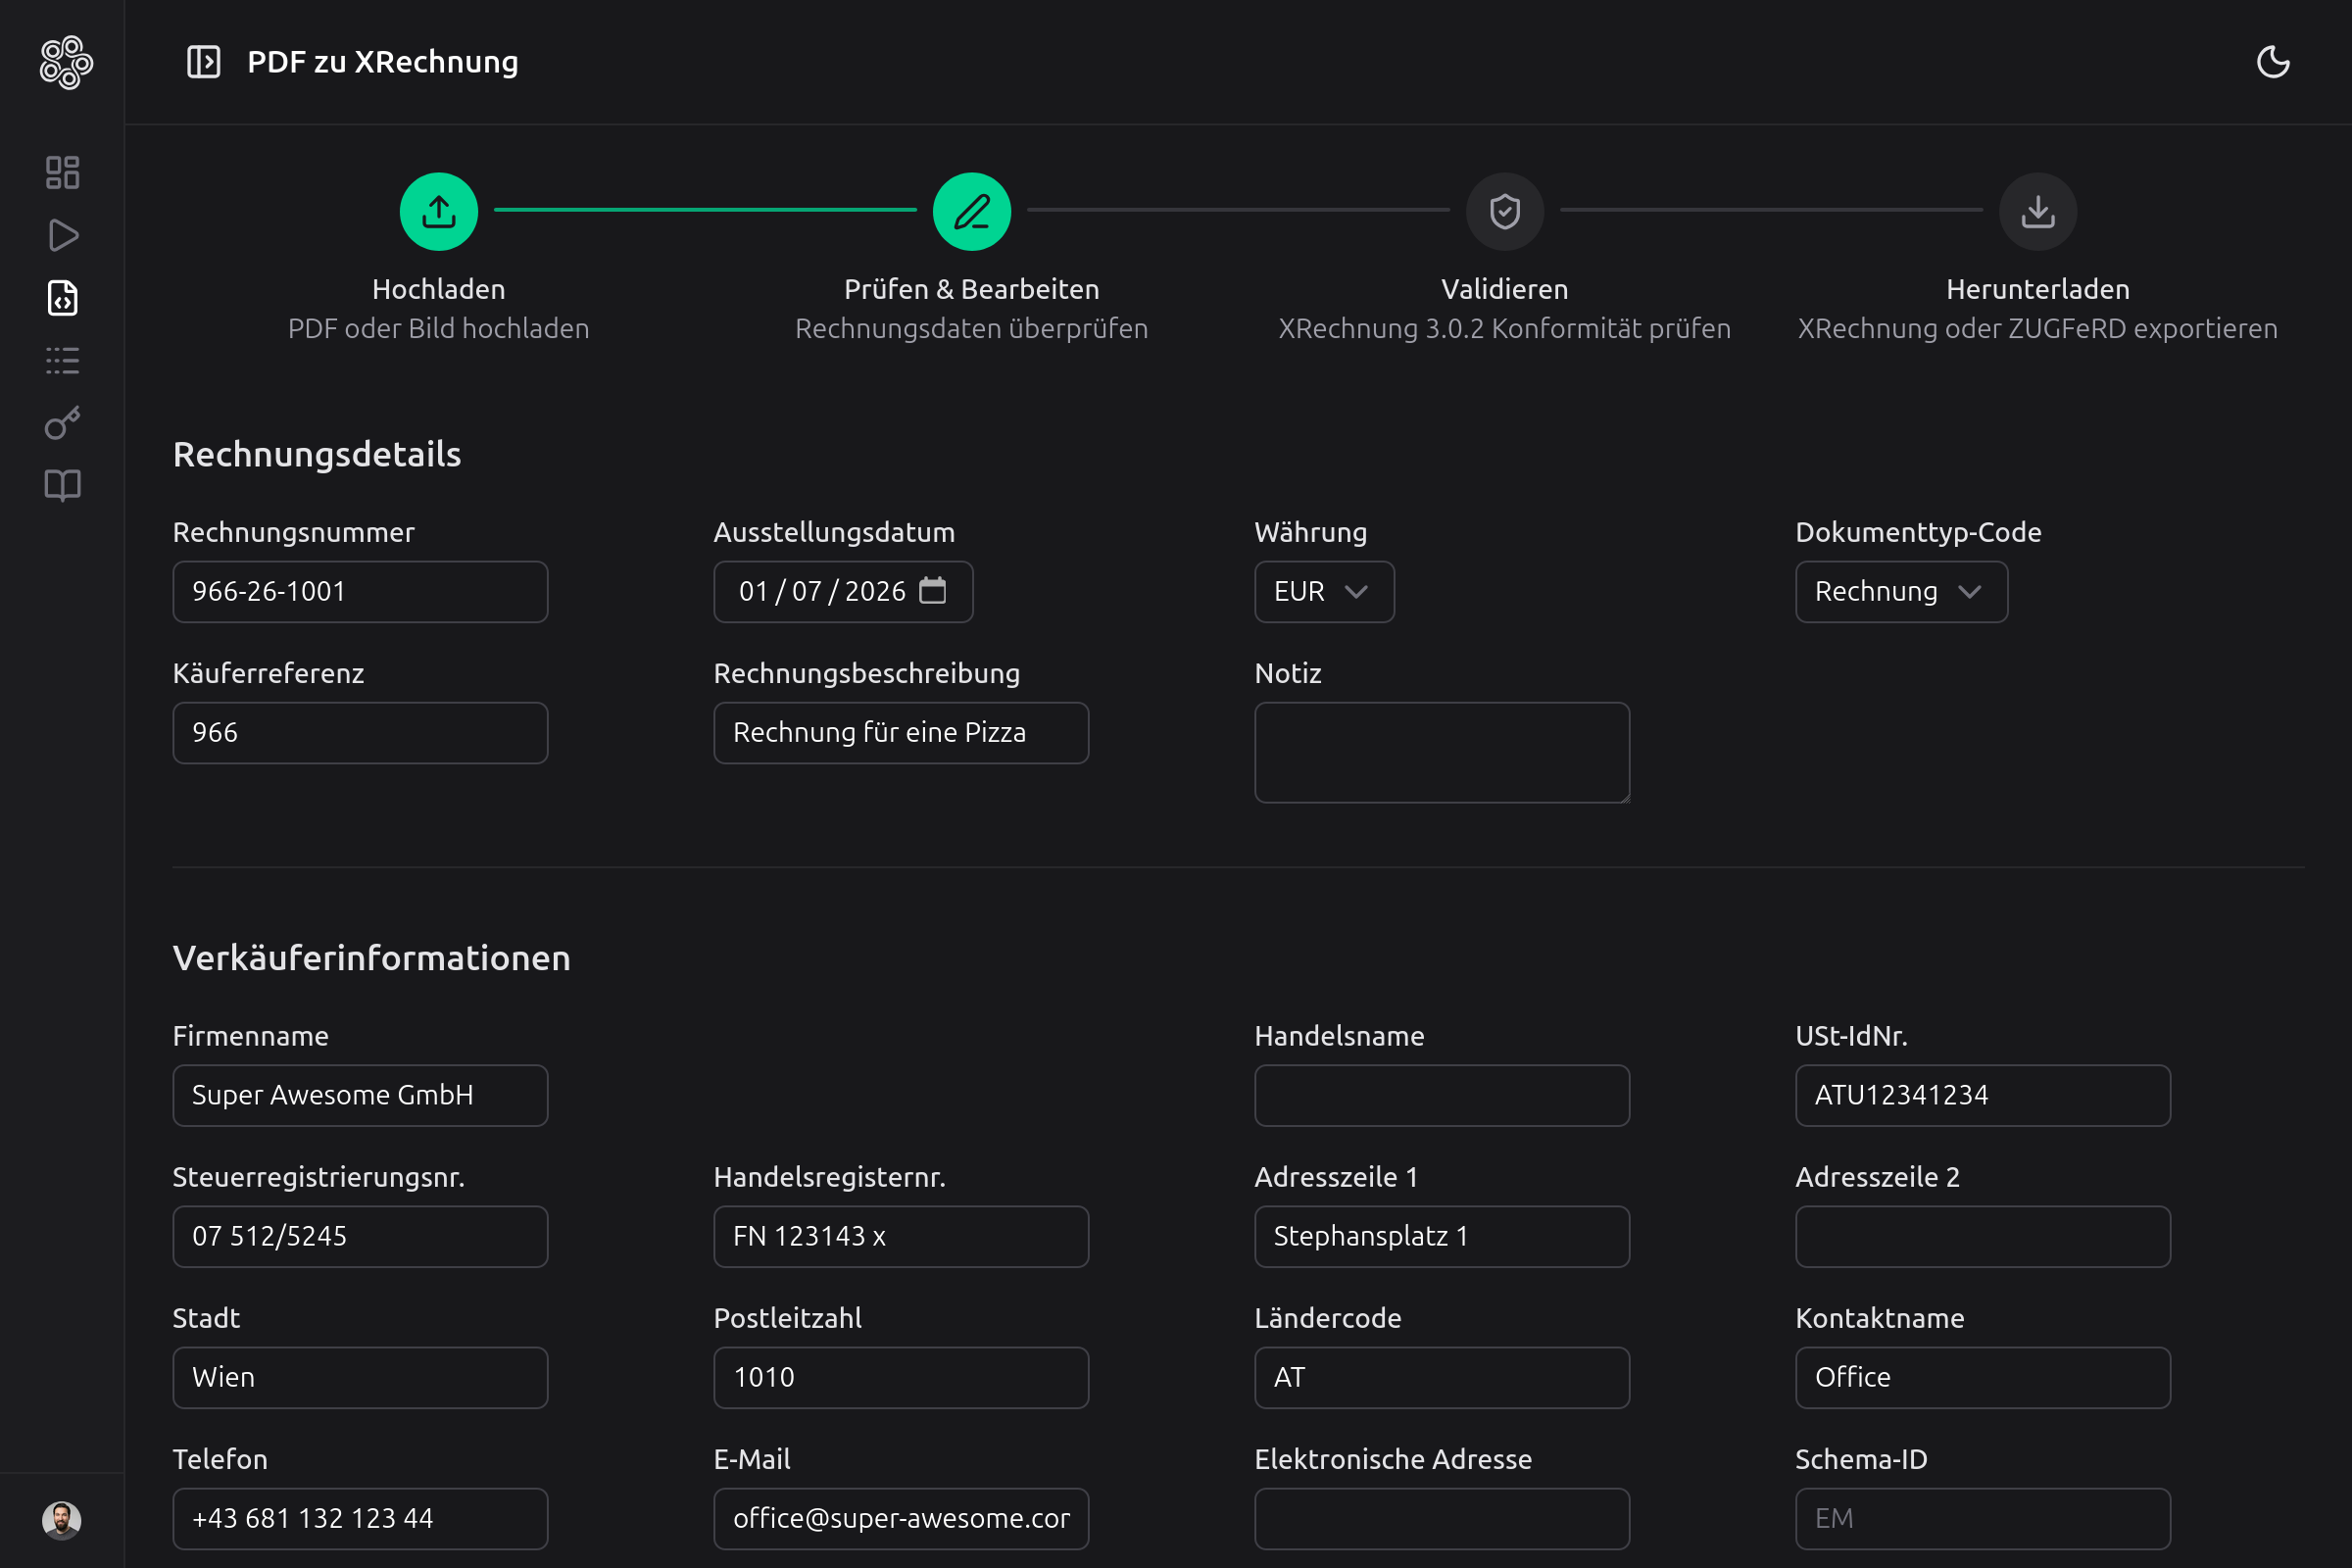Click into the Rechnungsnummer field
This screenshot has height=1568, width=2352.
tap(360, 592)
